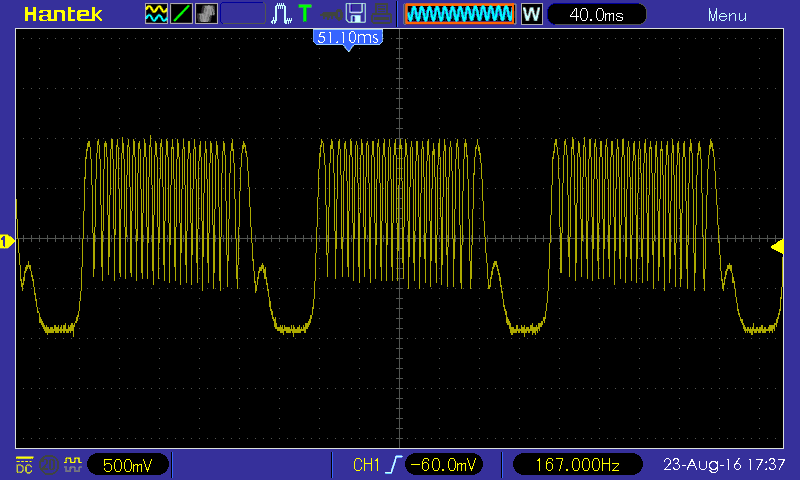Click the empty field beside persistence icon
The height and width of the screenshot is (480, 800).
[243, 14]
